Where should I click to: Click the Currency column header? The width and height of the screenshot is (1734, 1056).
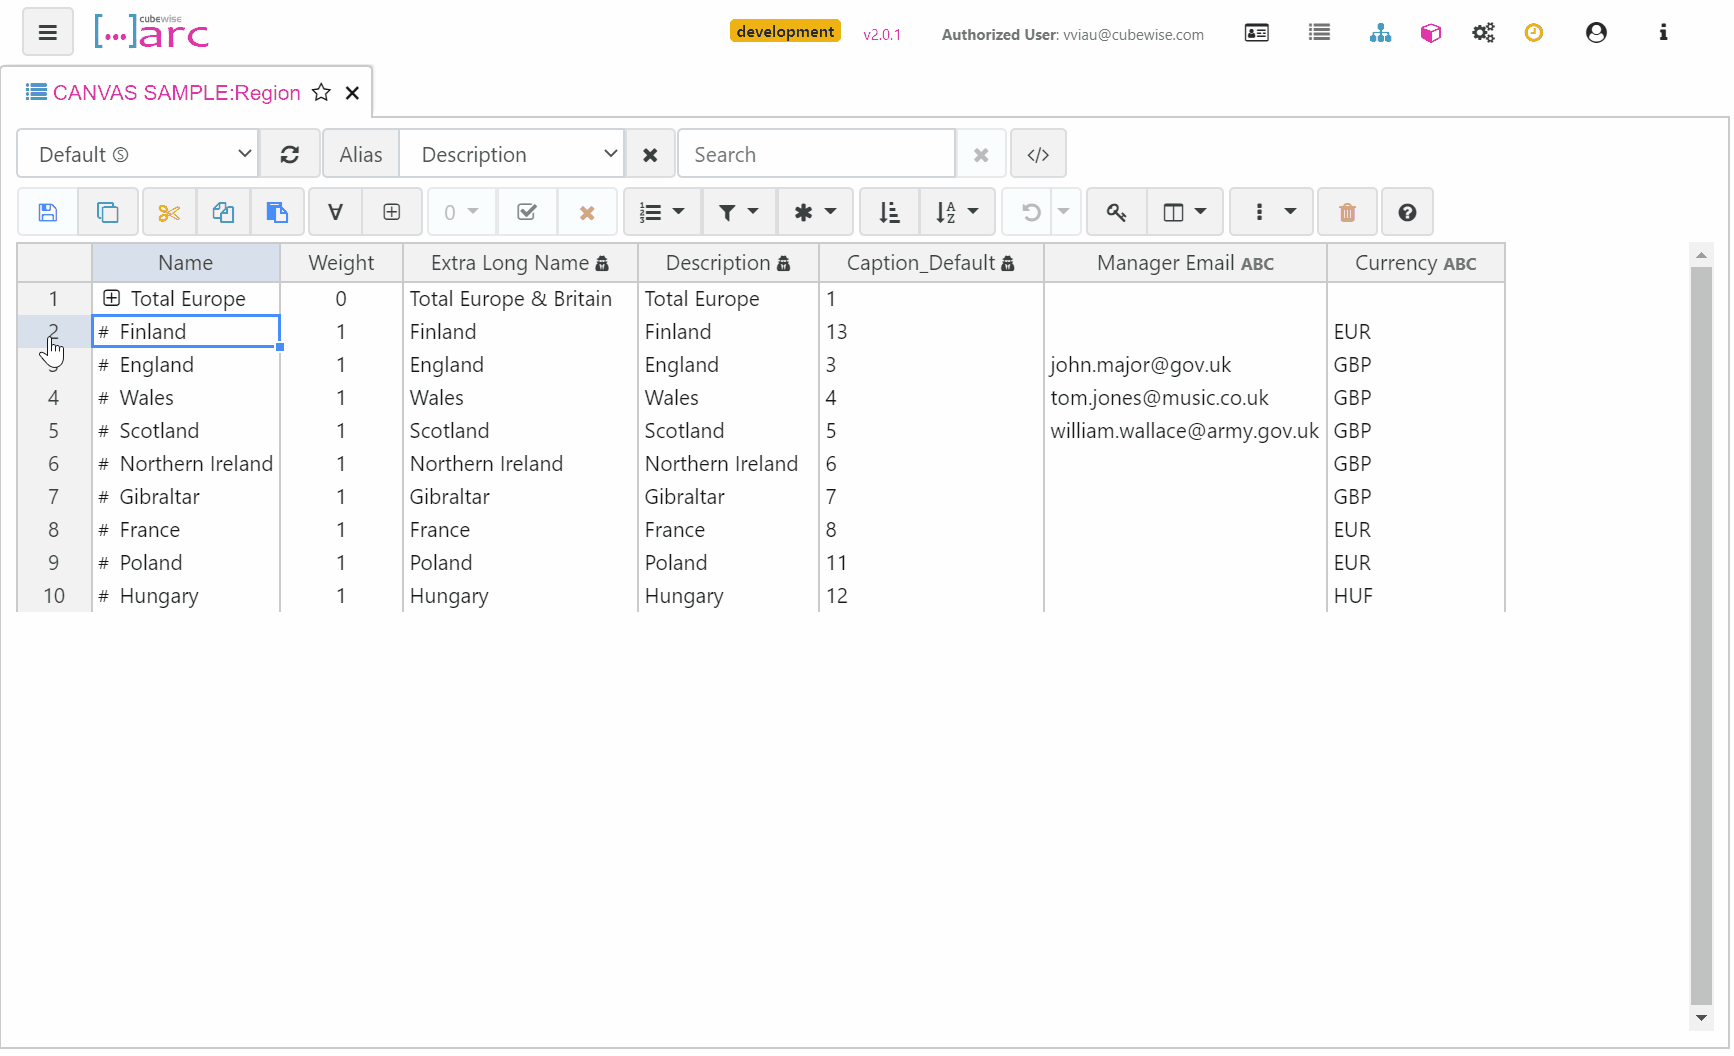coord(1415,263)
